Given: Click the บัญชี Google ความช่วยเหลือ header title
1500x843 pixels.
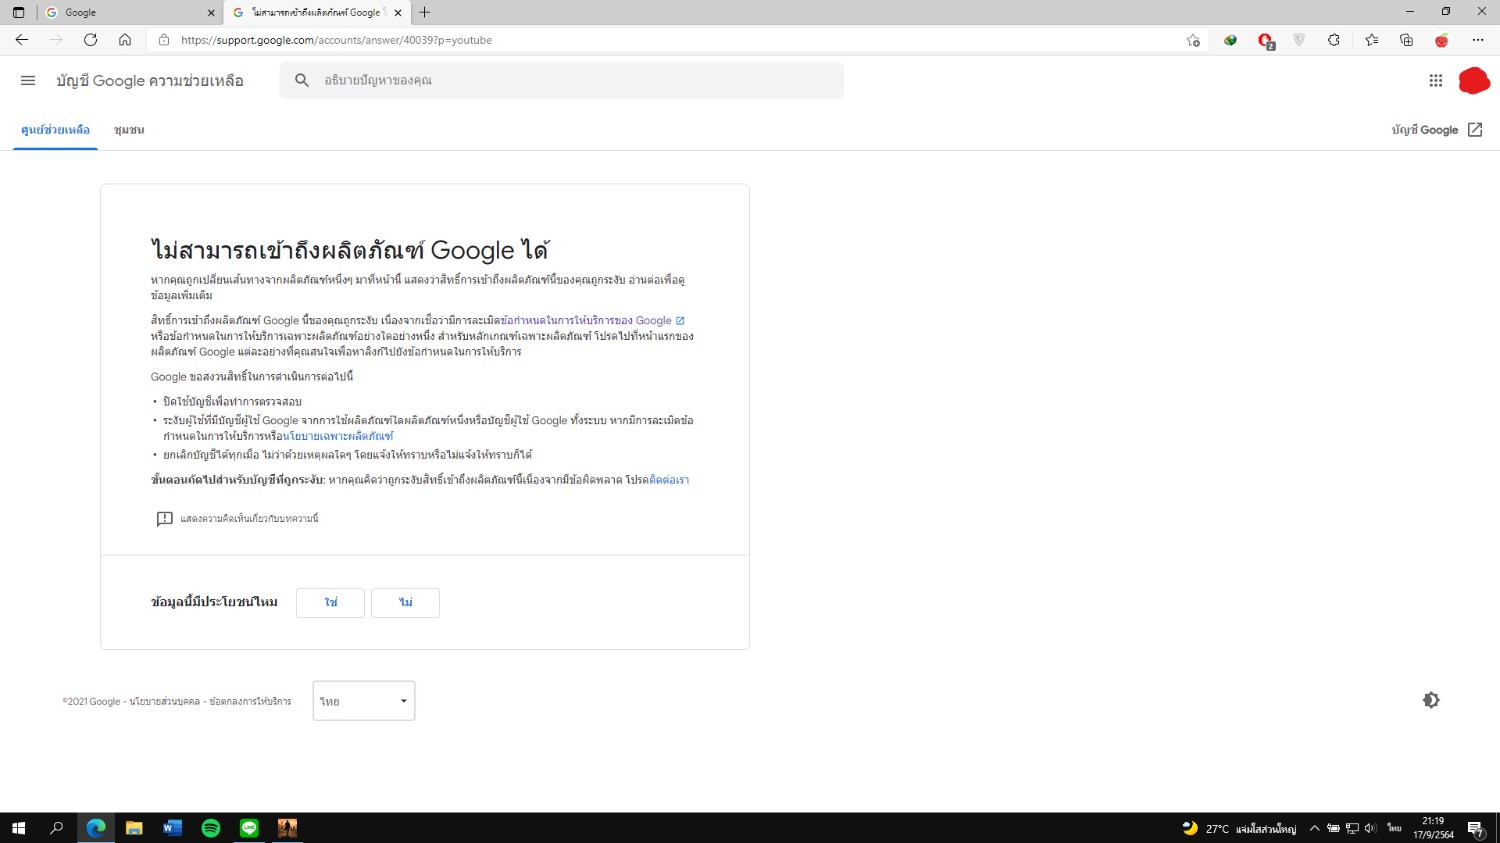Looking at the screenshot, I should 150,81.
